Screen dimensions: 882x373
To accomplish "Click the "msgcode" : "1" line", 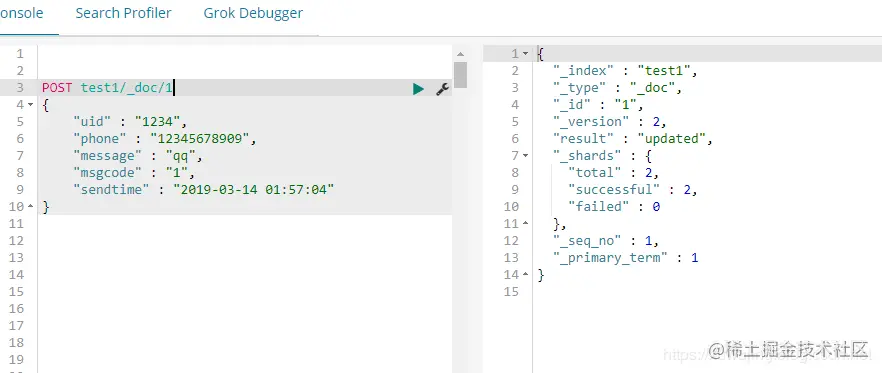I will pos(134,172).
